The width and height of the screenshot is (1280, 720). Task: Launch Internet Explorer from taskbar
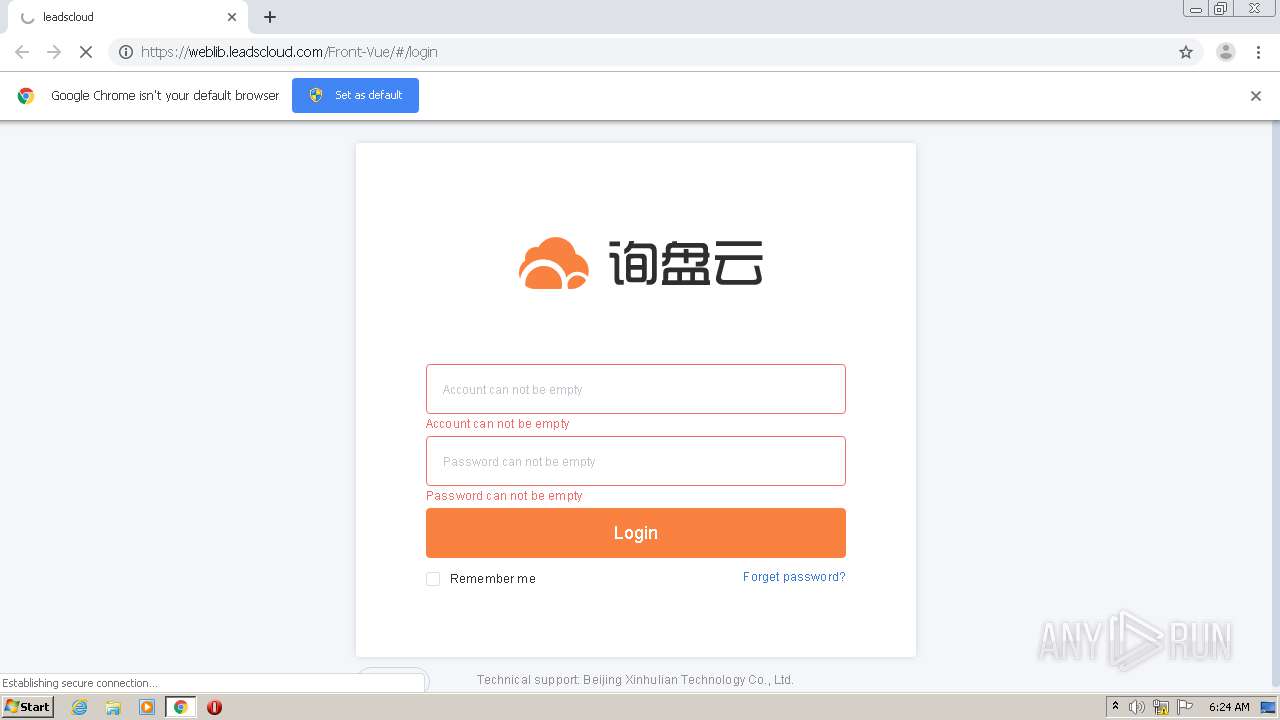click(x=80, y=707)
